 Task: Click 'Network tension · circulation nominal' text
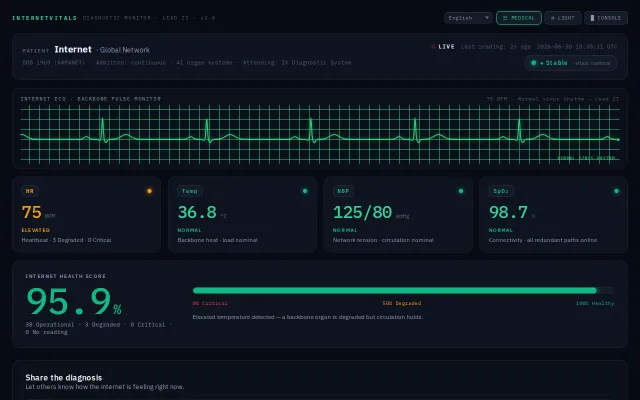383,240
